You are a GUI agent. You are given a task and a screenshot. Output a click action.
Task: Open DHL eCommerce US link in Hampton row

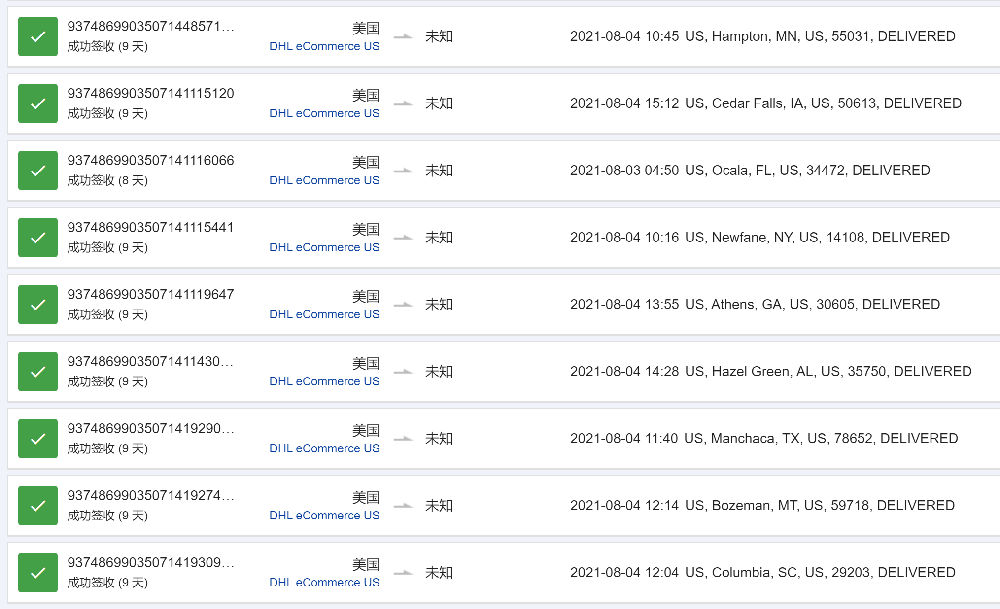[x=324, y=46]
